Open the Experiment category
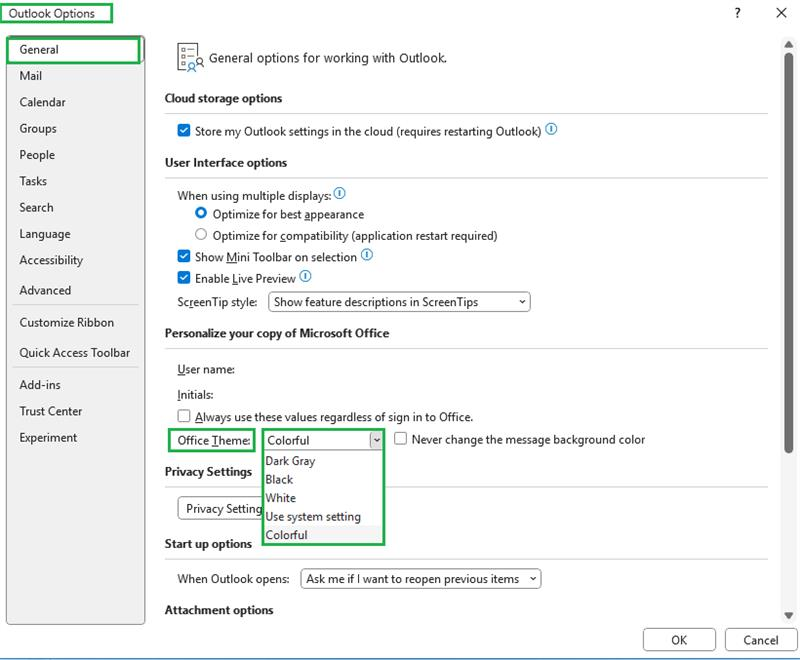 [x=74, y=438]
